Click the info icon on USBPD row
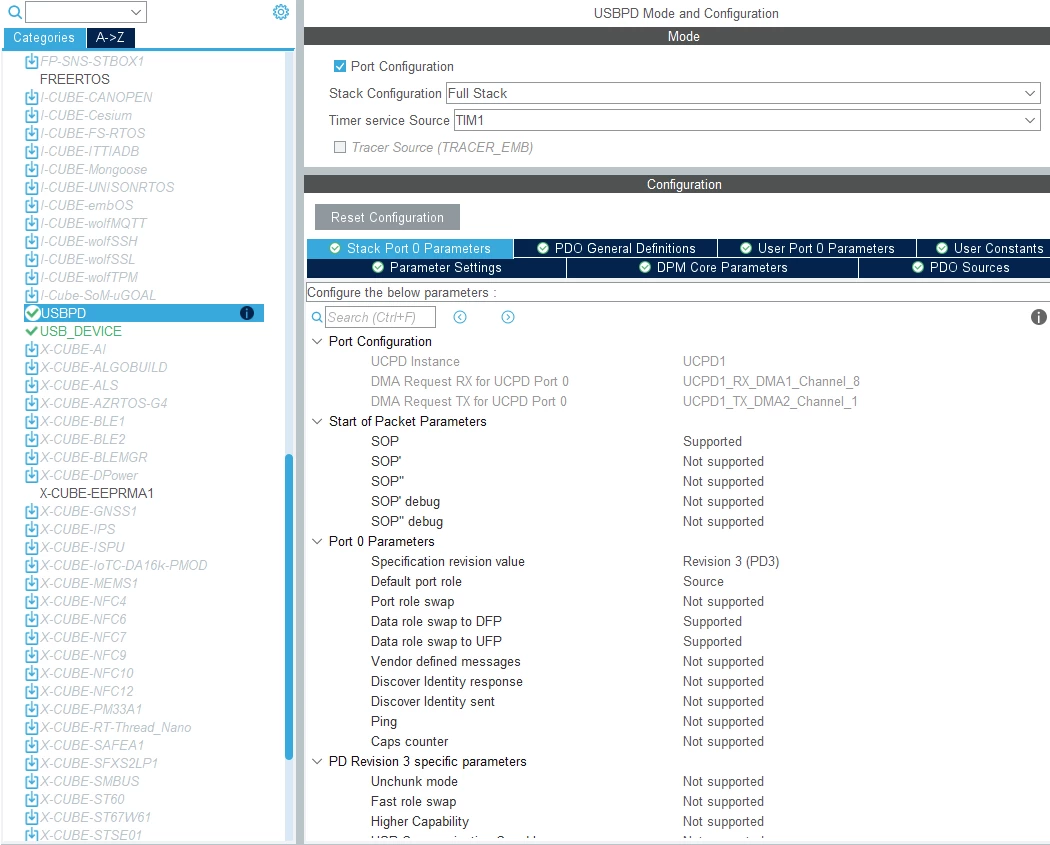Screen dimensions: 1050x845 pyautogui.click(x=246, y=313)
